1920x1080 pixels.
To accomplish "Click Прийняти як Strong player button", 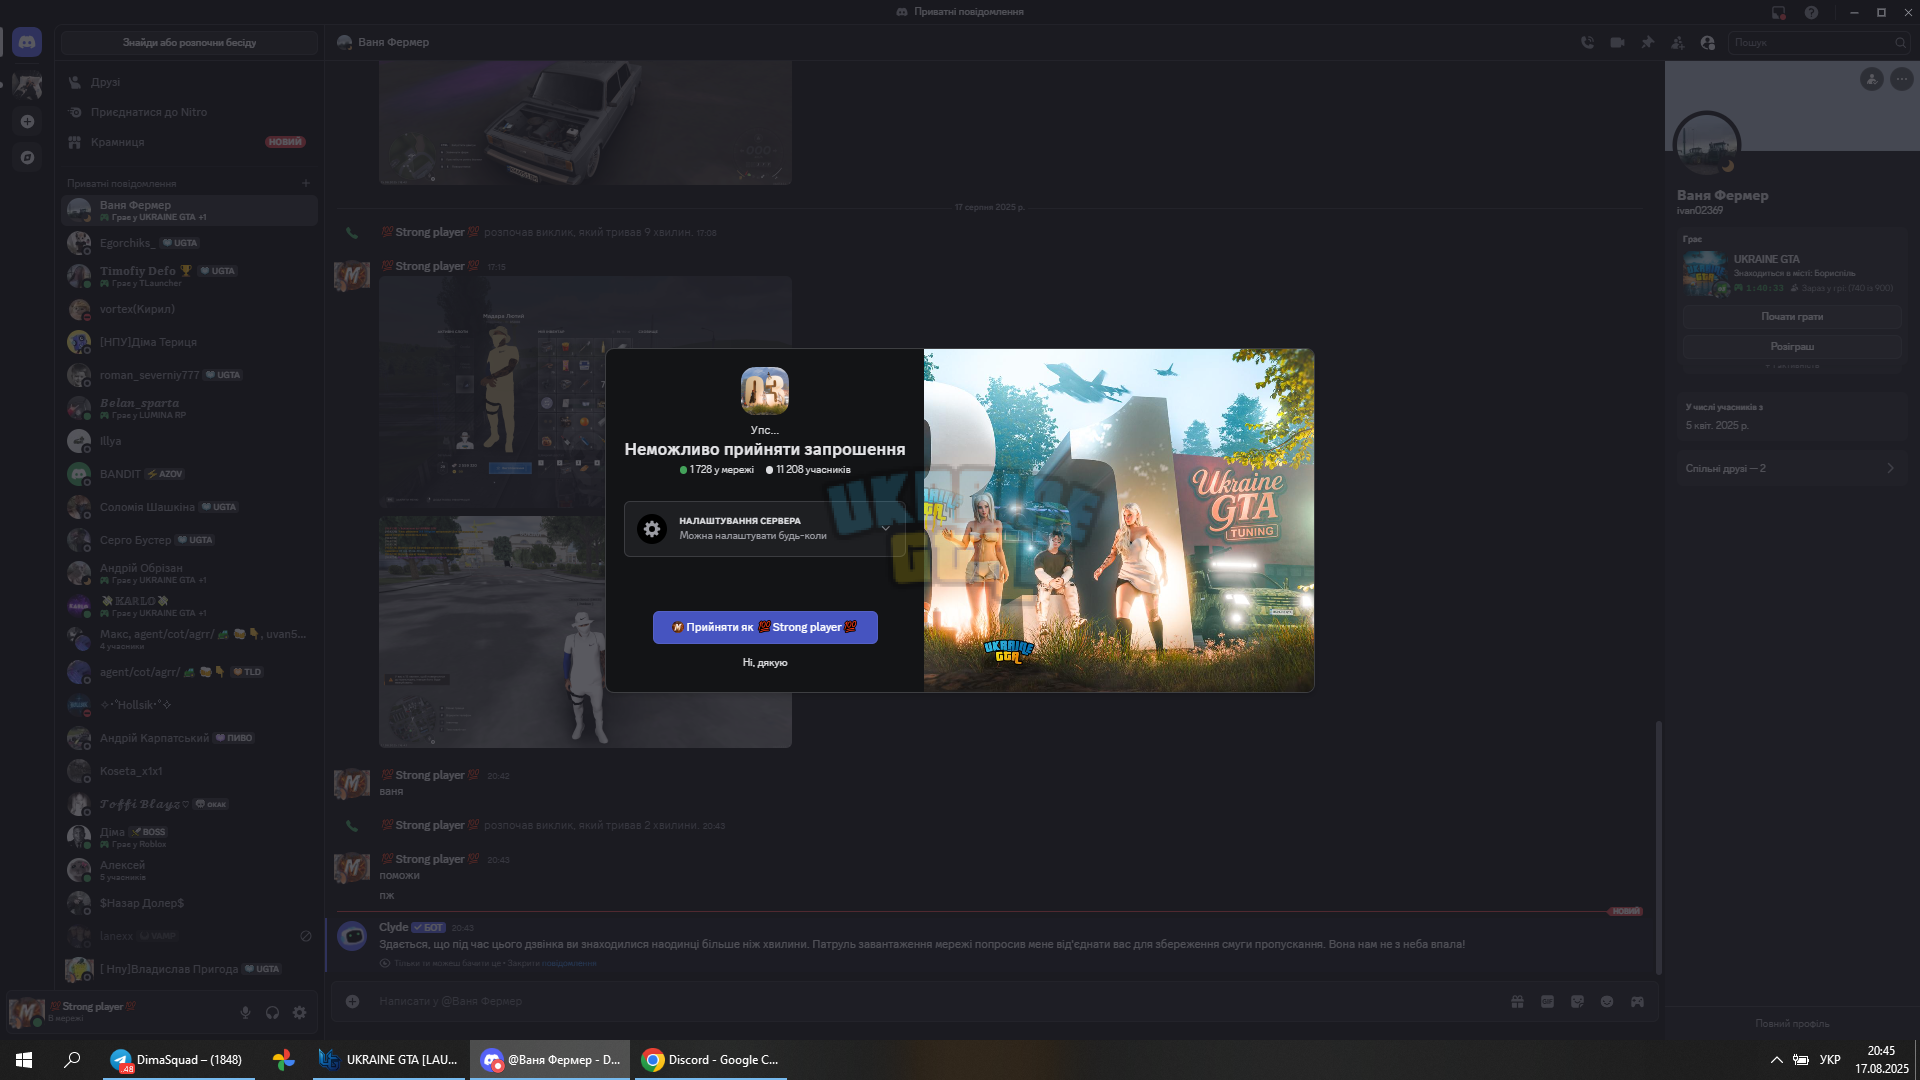I will point(765,627).
